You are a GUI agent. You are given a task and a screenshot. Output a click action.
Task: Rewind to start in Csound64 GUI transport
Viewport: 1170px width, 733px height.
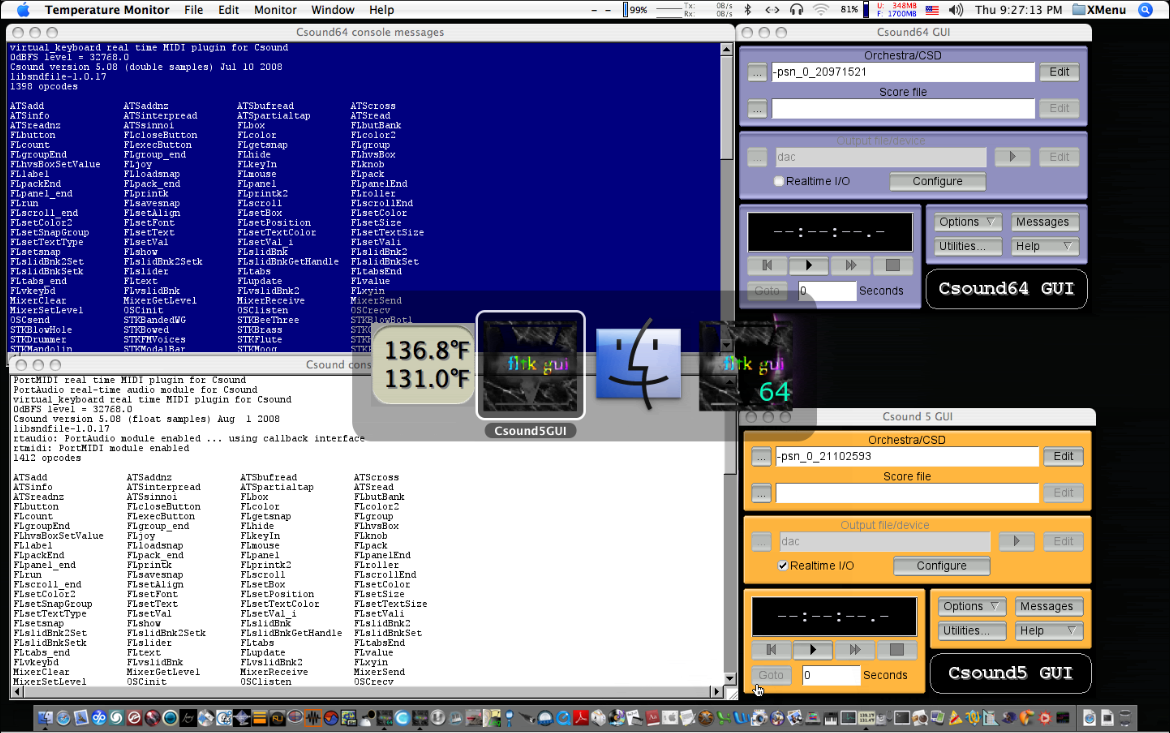[767, 265]
